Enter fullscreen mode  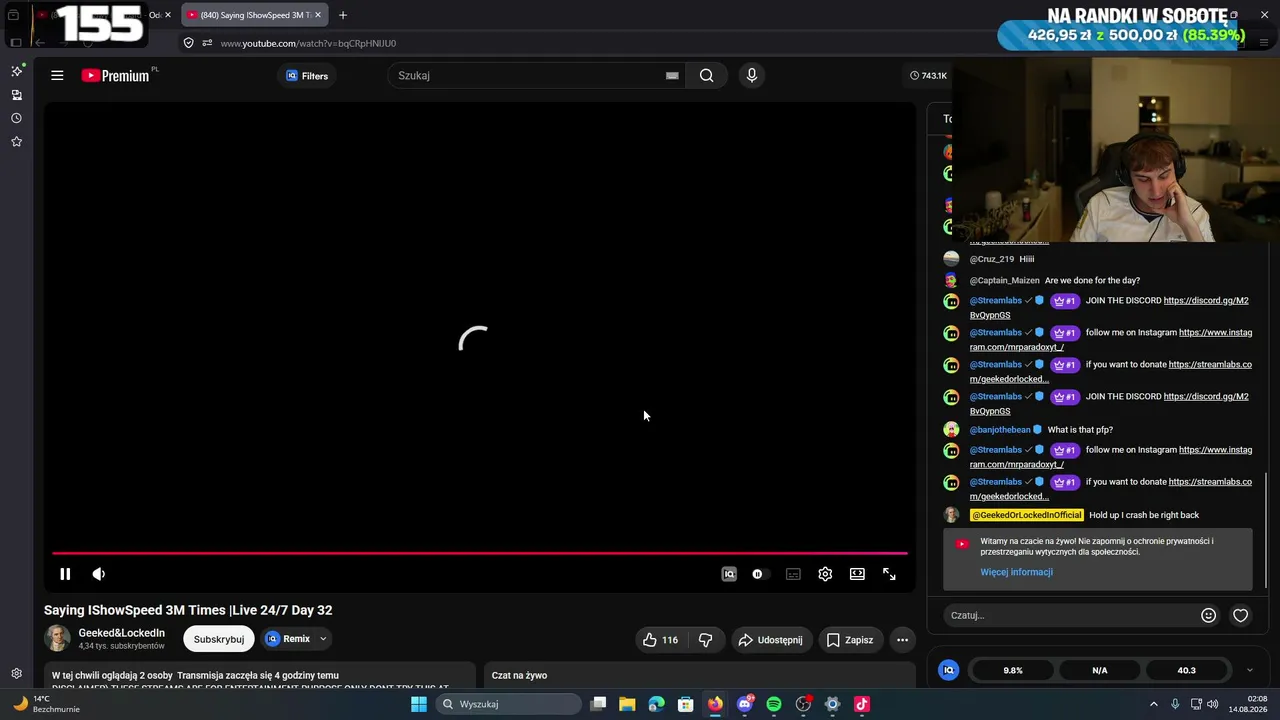coord(889,574)
